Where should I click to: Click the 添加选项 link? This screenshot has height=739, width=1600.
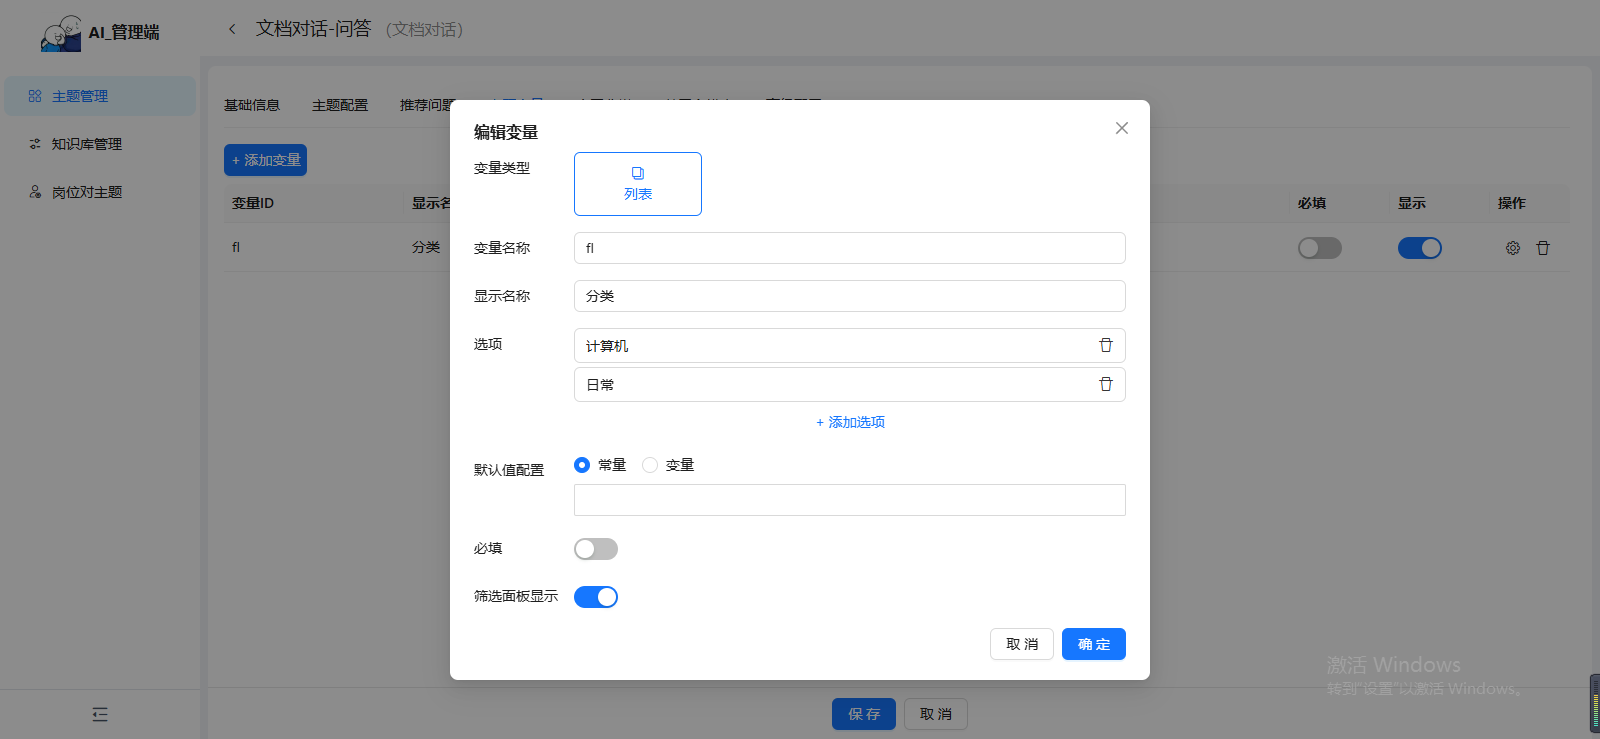click(850, 422)
